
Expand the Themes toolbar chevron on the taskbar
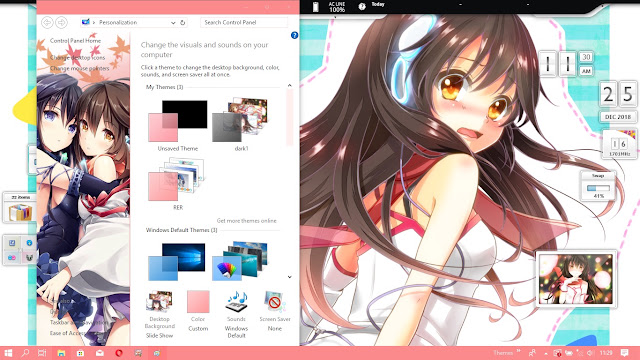point(518,351)
